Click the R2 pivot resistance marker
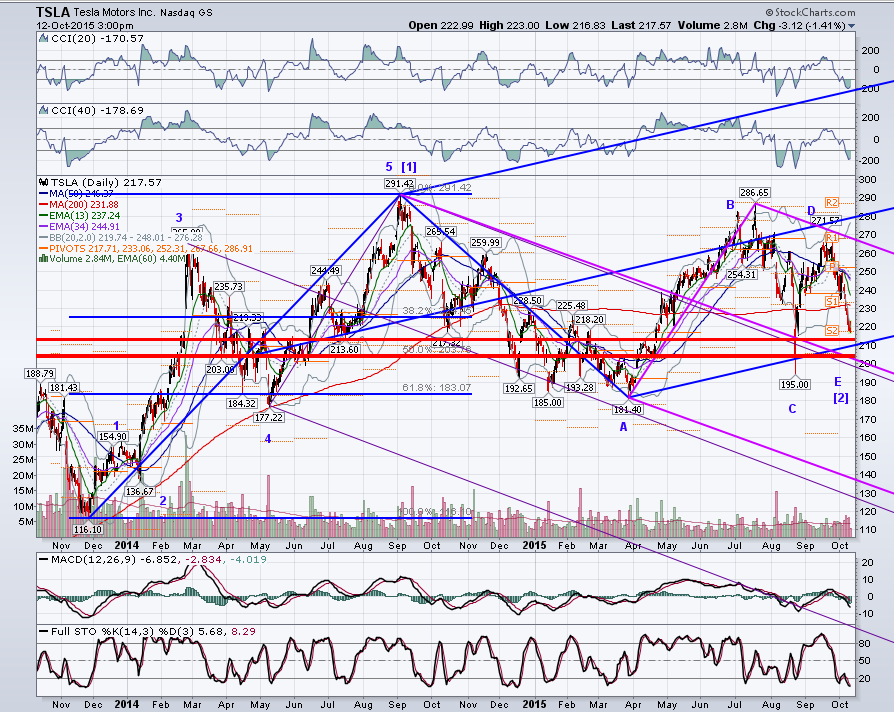The height and width of the screenshot is (712, 894). (x=832, y=202)
